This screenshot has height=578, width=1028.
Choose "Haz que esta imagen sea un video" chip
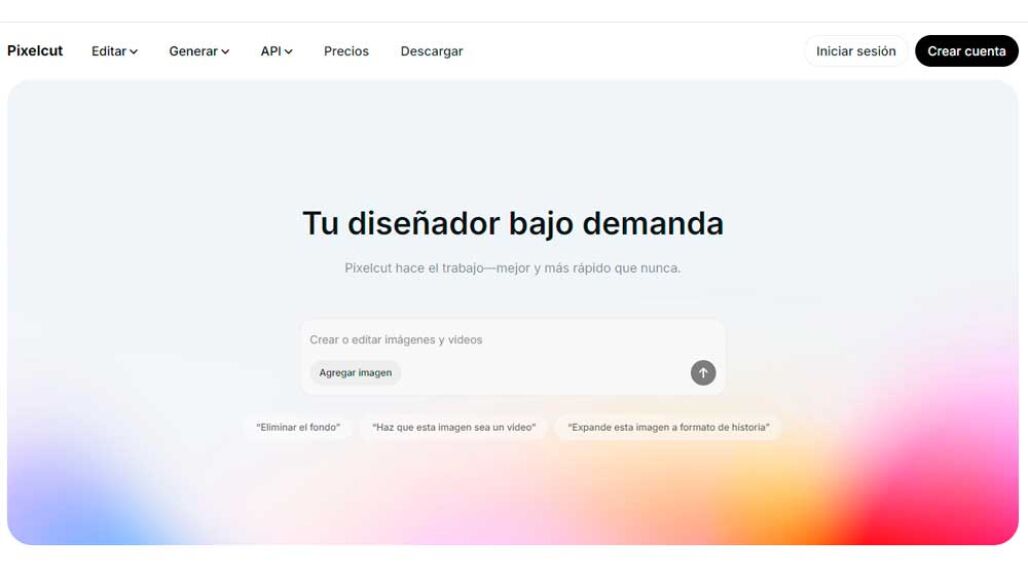point(453,427)
